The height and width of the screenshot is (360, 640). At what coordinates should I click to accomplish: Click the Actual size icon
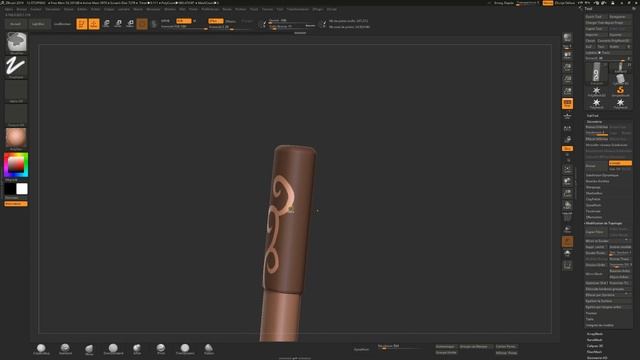tap(567, 79)
